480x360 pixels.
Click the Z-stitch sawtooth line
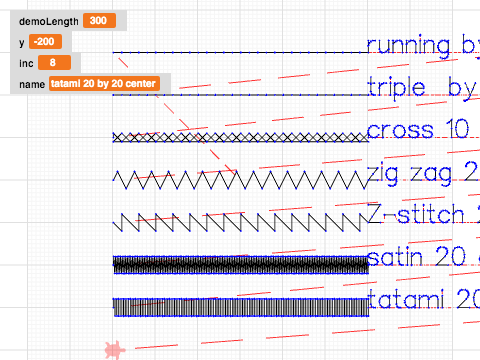click(238, 223)
